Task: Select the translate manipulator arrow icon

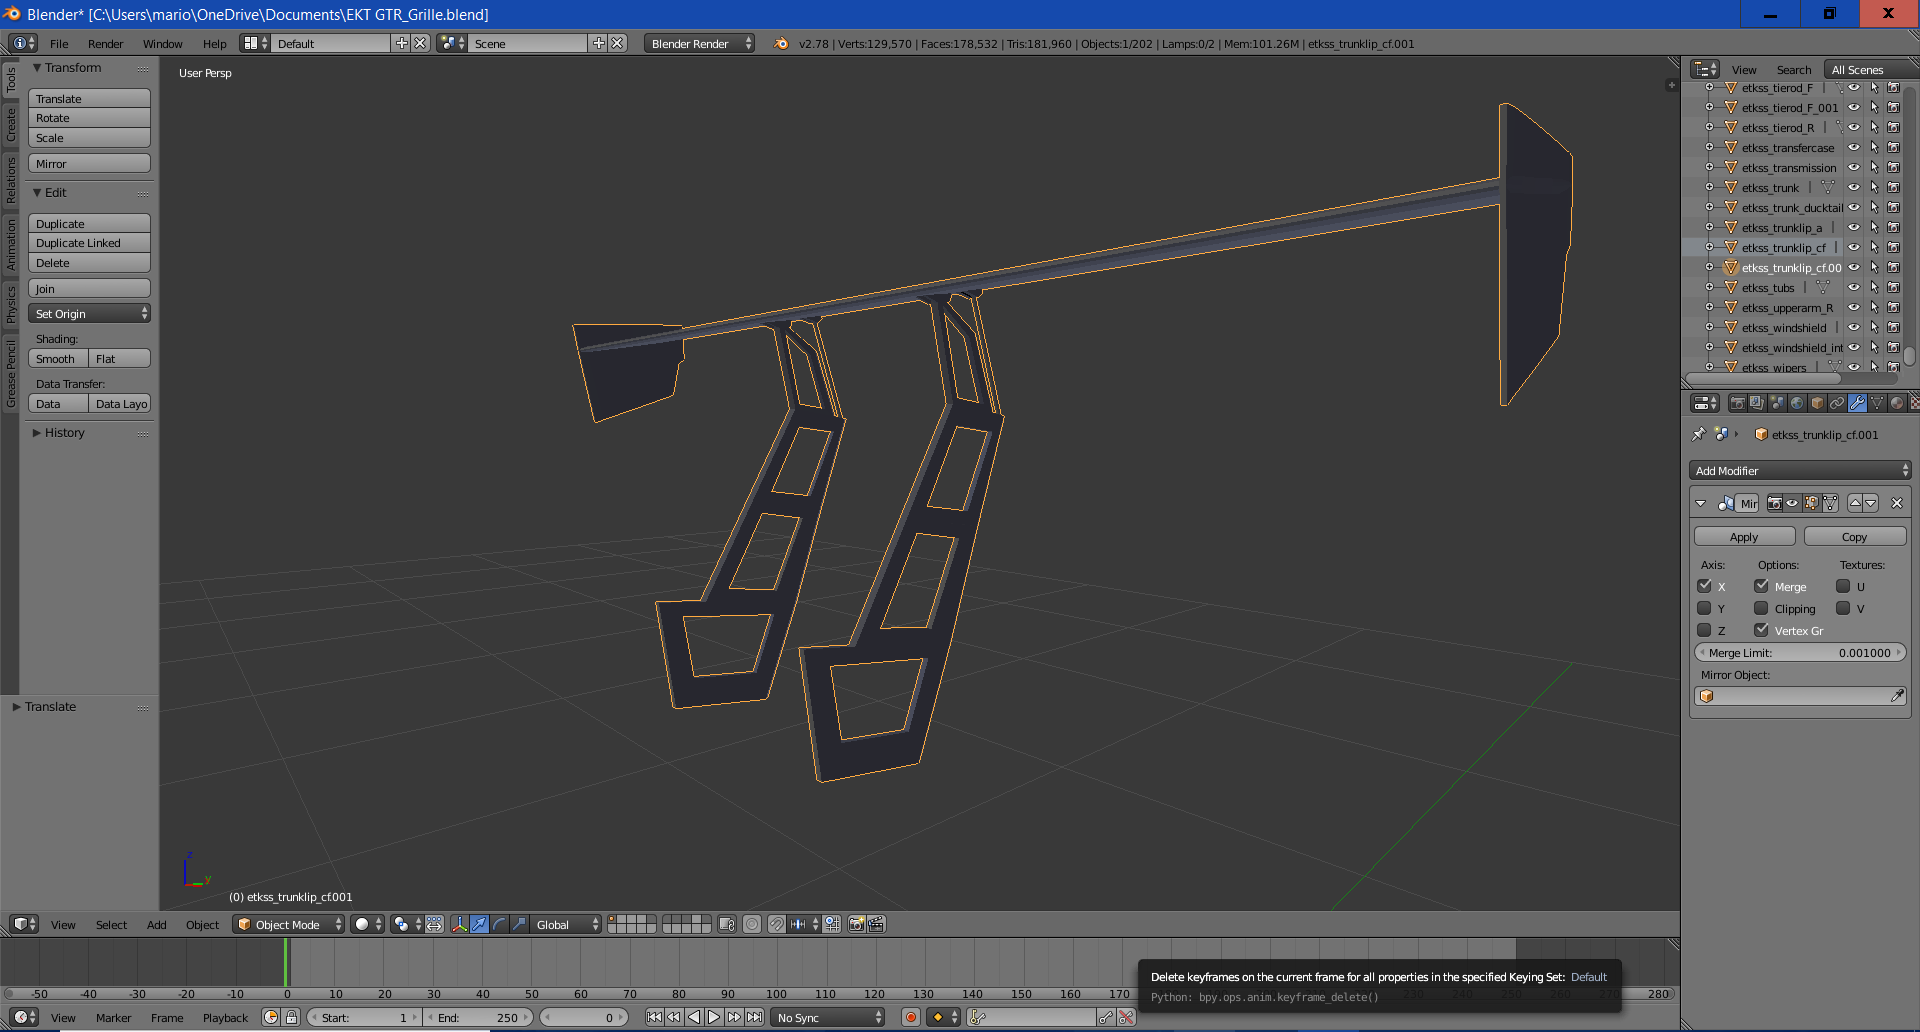Action: pos(480,924)
